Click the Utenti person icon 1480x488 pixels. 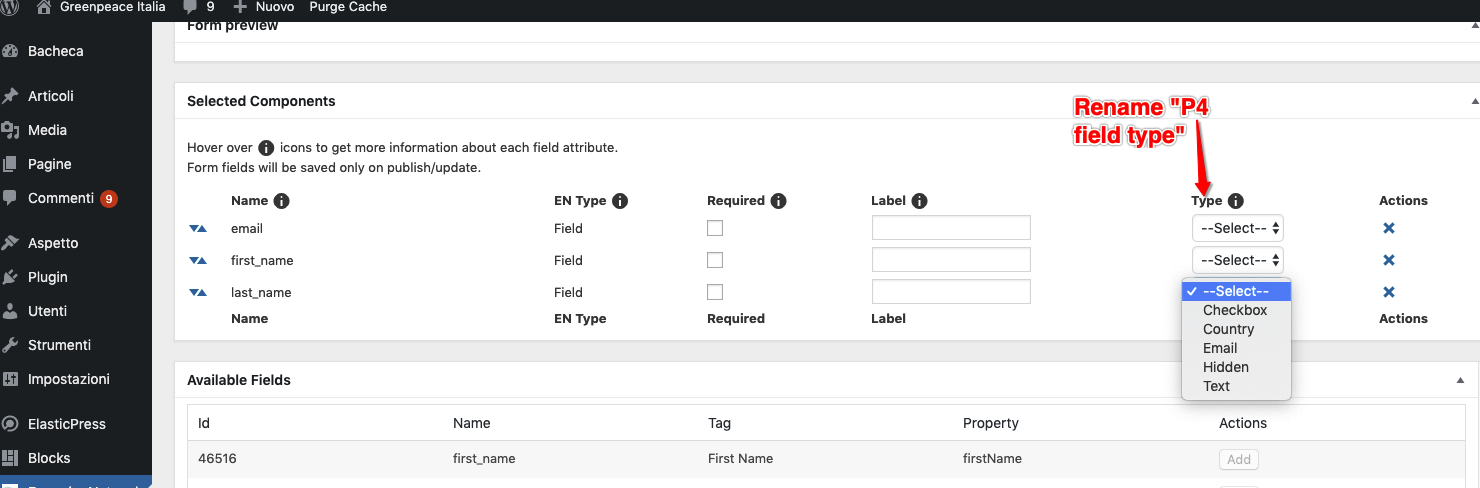(10, 311)
